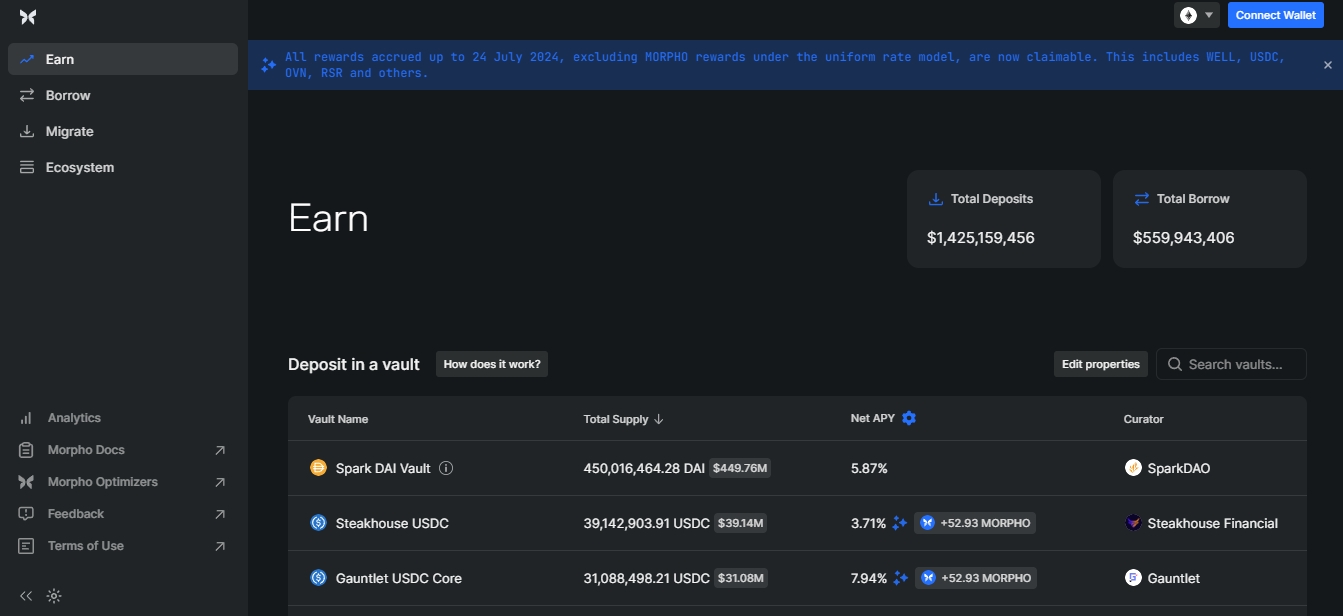Open the Ethereum network selector dropdown
This screenshot has height=616, width=1343.
click(x=1197, y=15)
